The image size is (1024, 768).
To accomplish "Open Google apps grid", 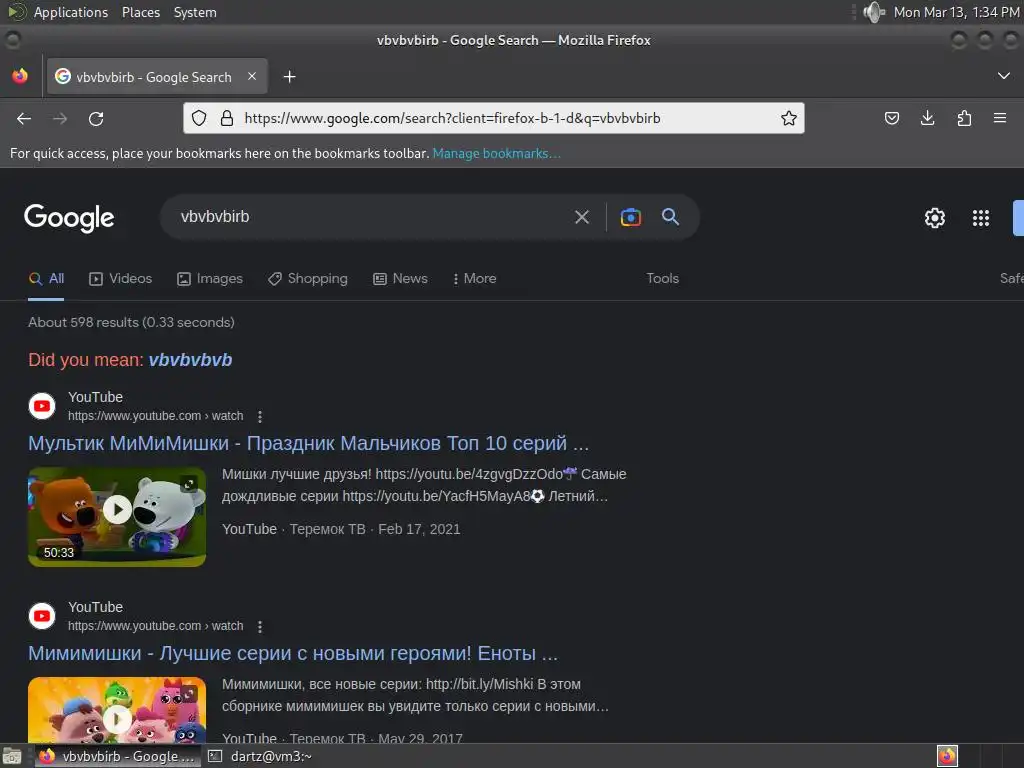I will (980, 218).
